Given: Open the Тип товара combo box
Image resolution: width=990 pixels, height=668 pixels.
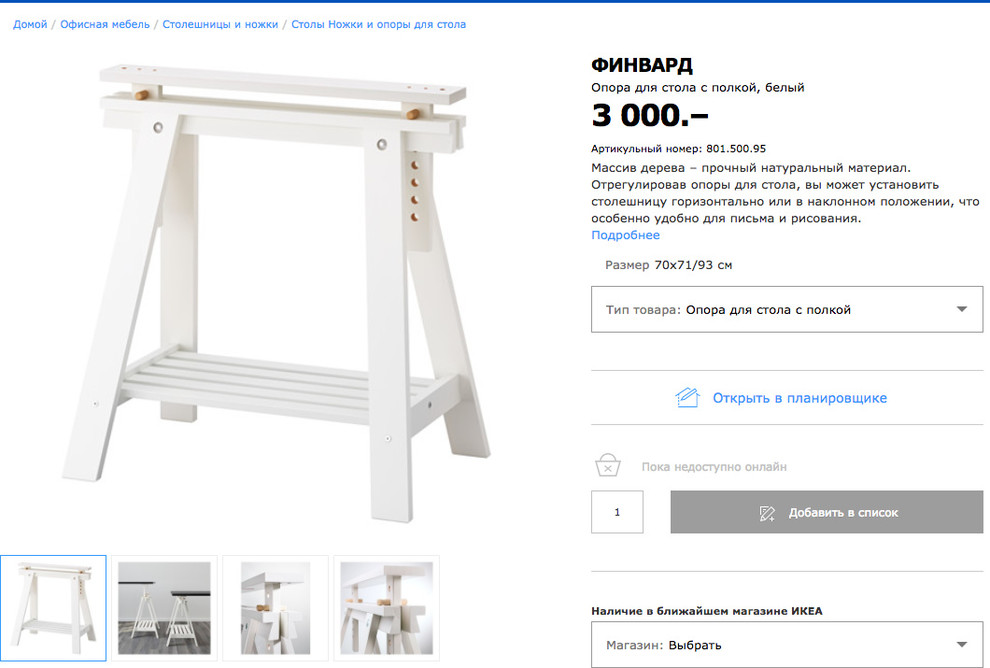Looking at the screenshot, I should 787,309.
